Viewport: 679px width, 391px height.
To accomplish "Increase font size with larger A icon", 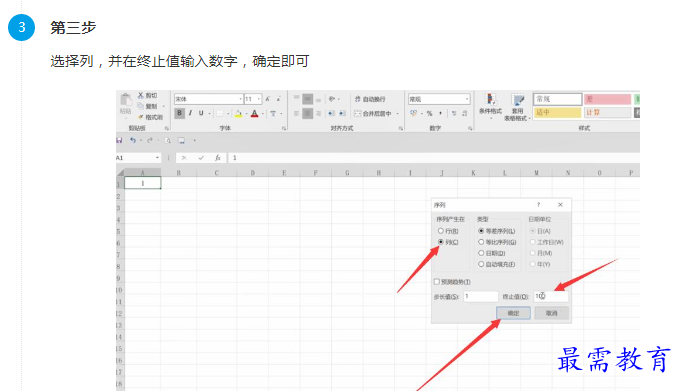I will tap(268, 99).
